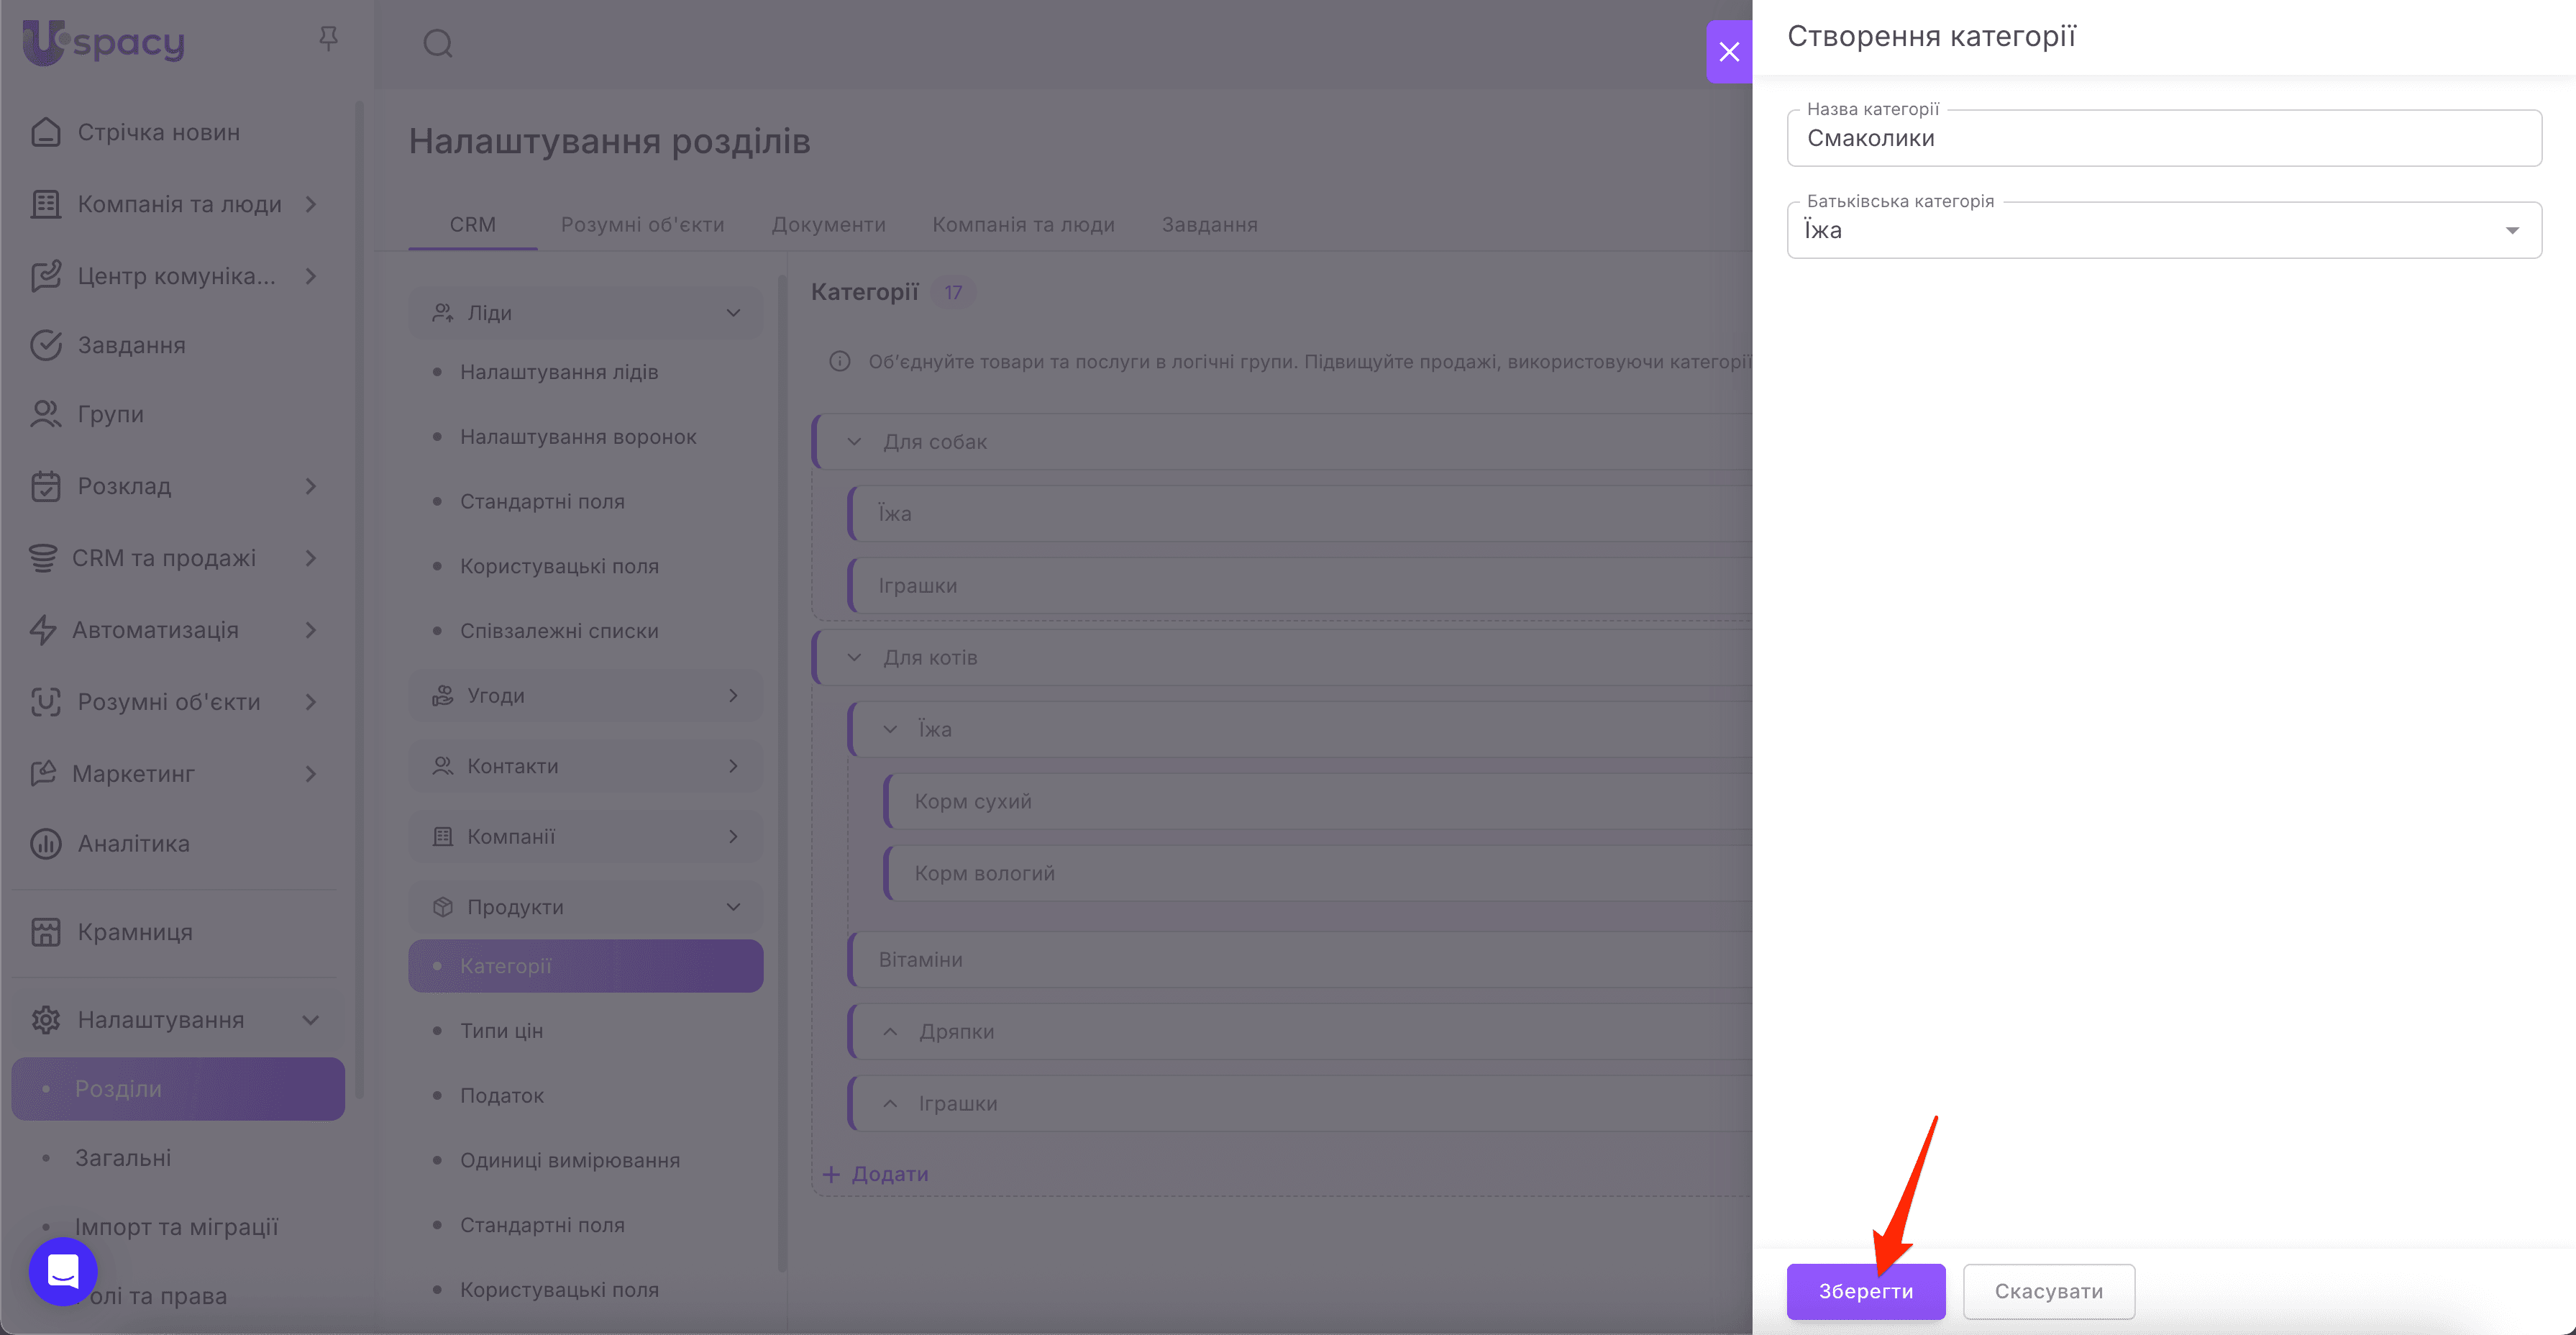
Task: Click the search magnifier icon
Action: tap(438, 43)
